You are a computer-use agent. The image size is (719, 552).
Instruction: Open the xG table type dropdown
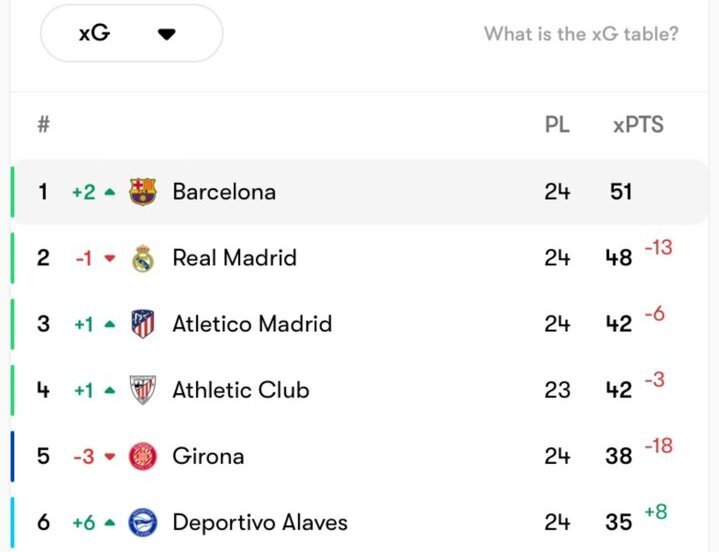point(131,33)
